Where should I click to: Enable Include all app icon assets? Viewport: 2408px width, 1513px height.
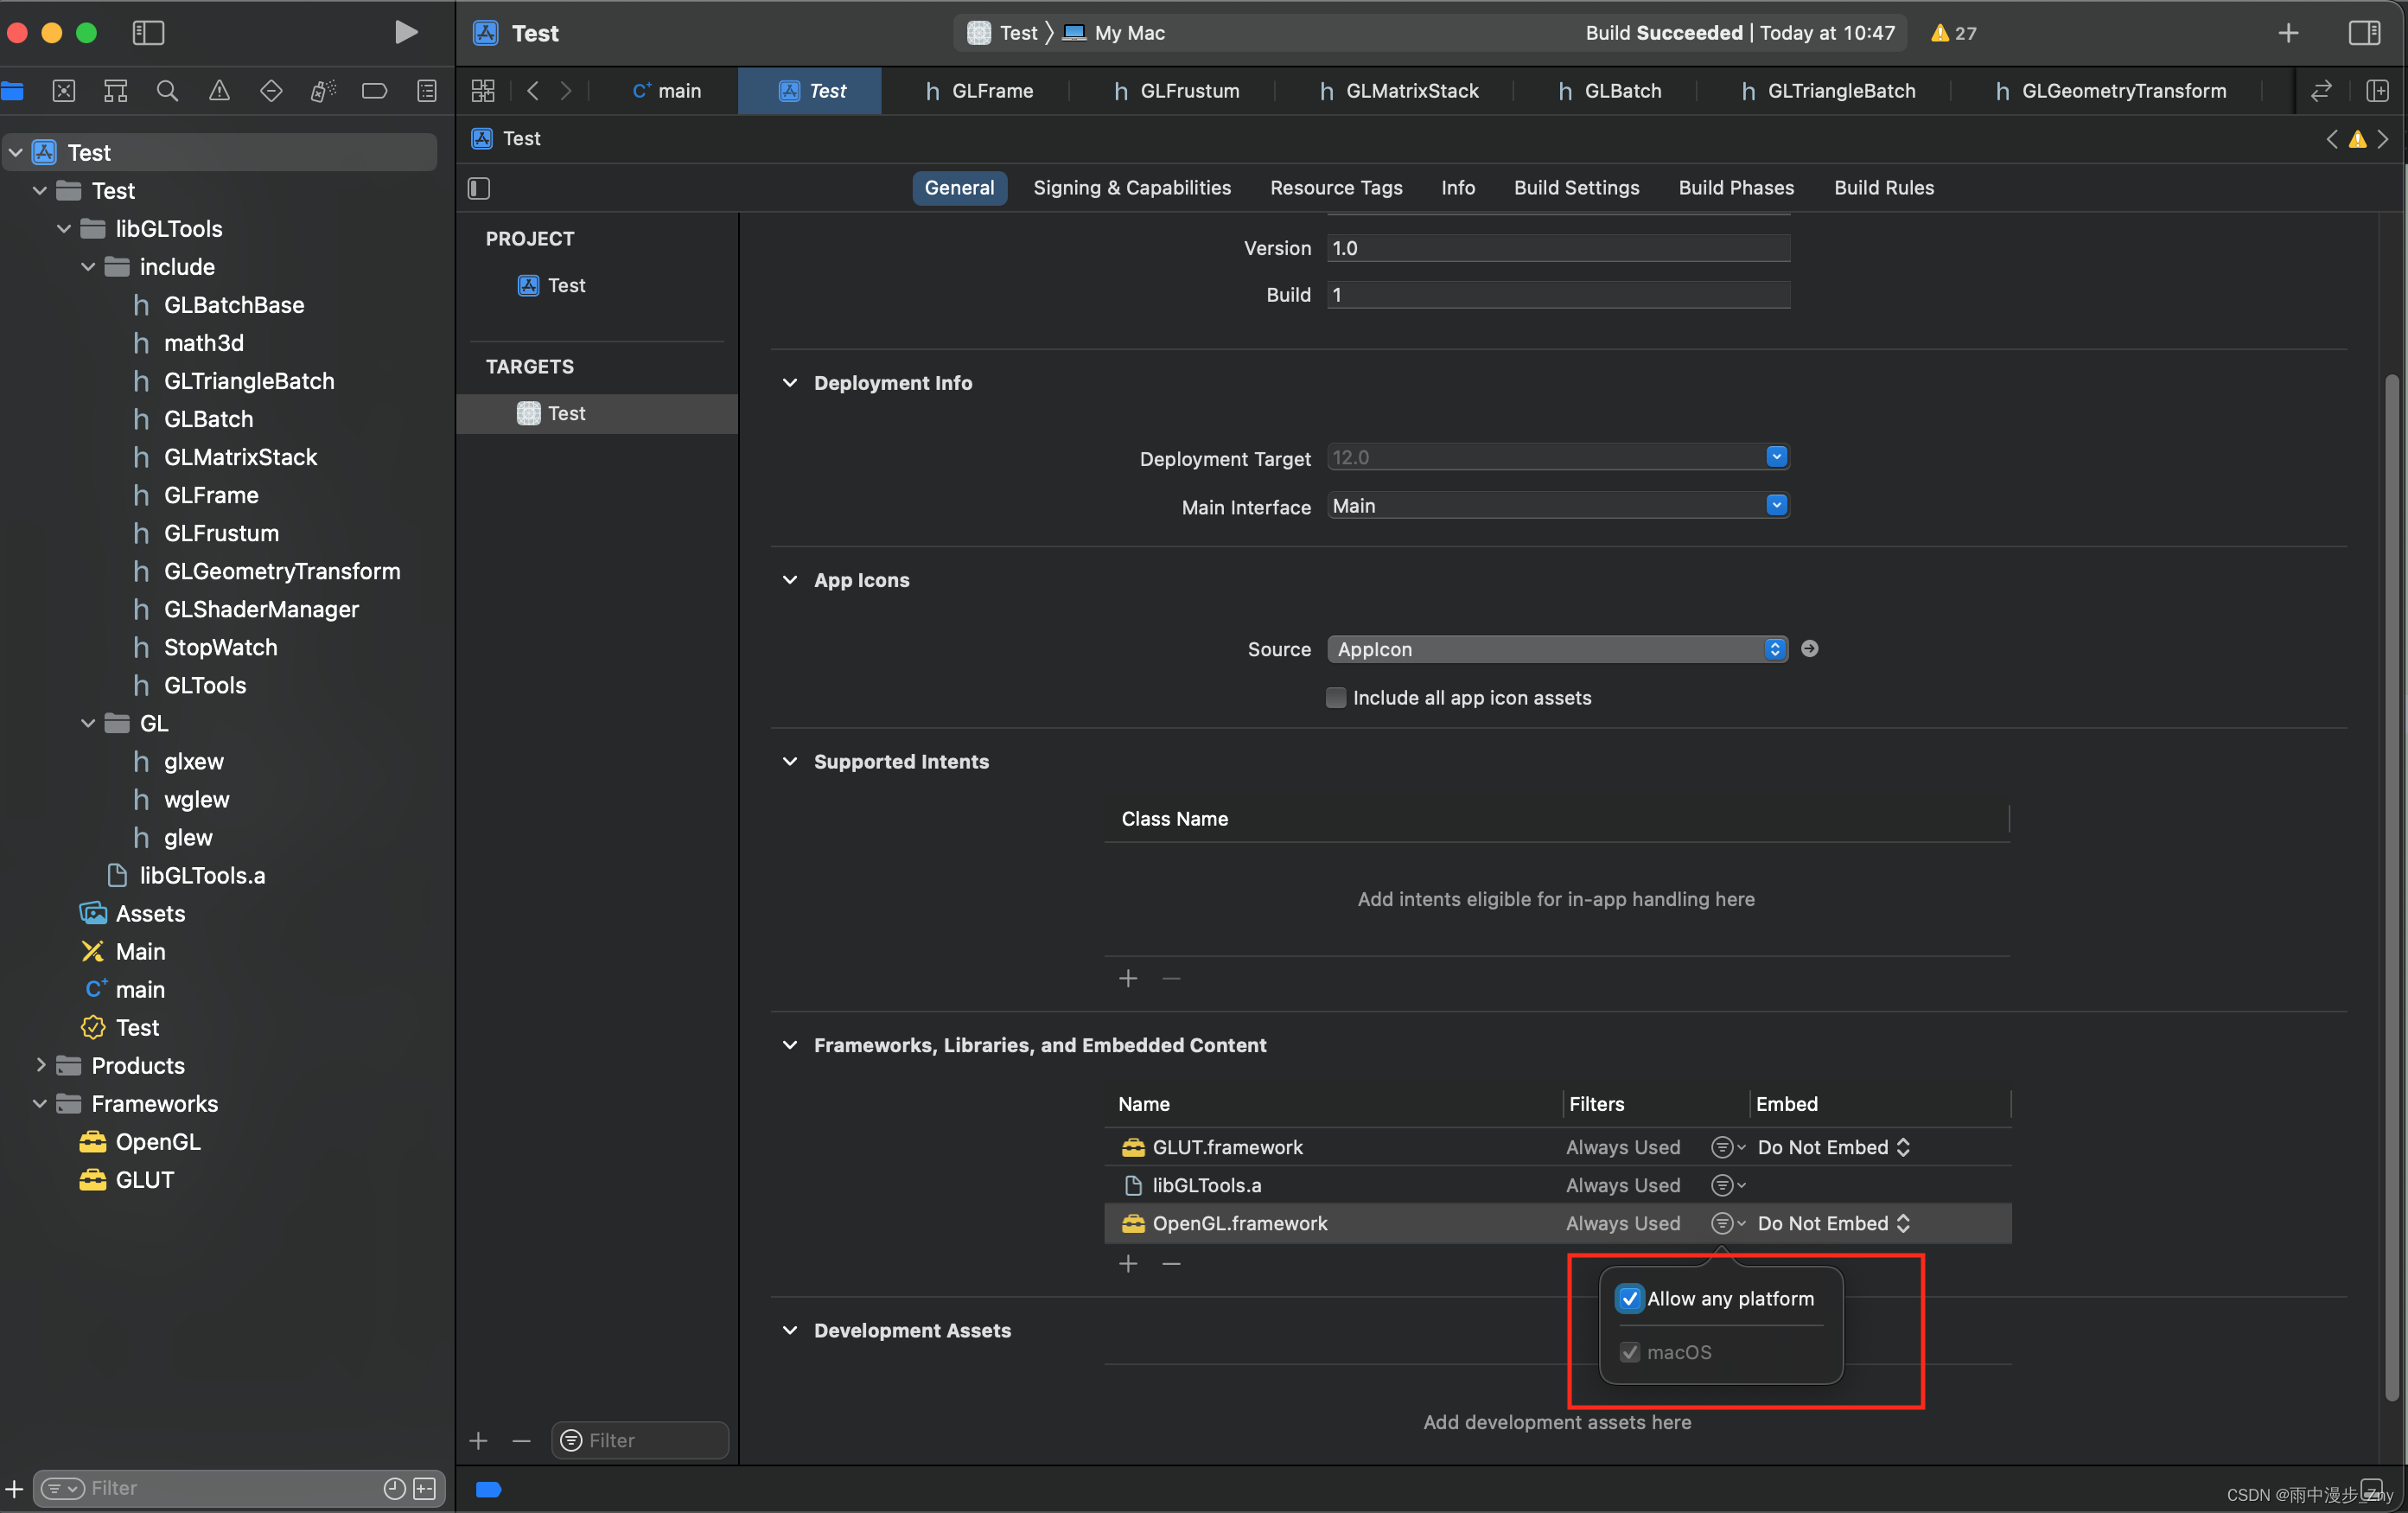1336,698
